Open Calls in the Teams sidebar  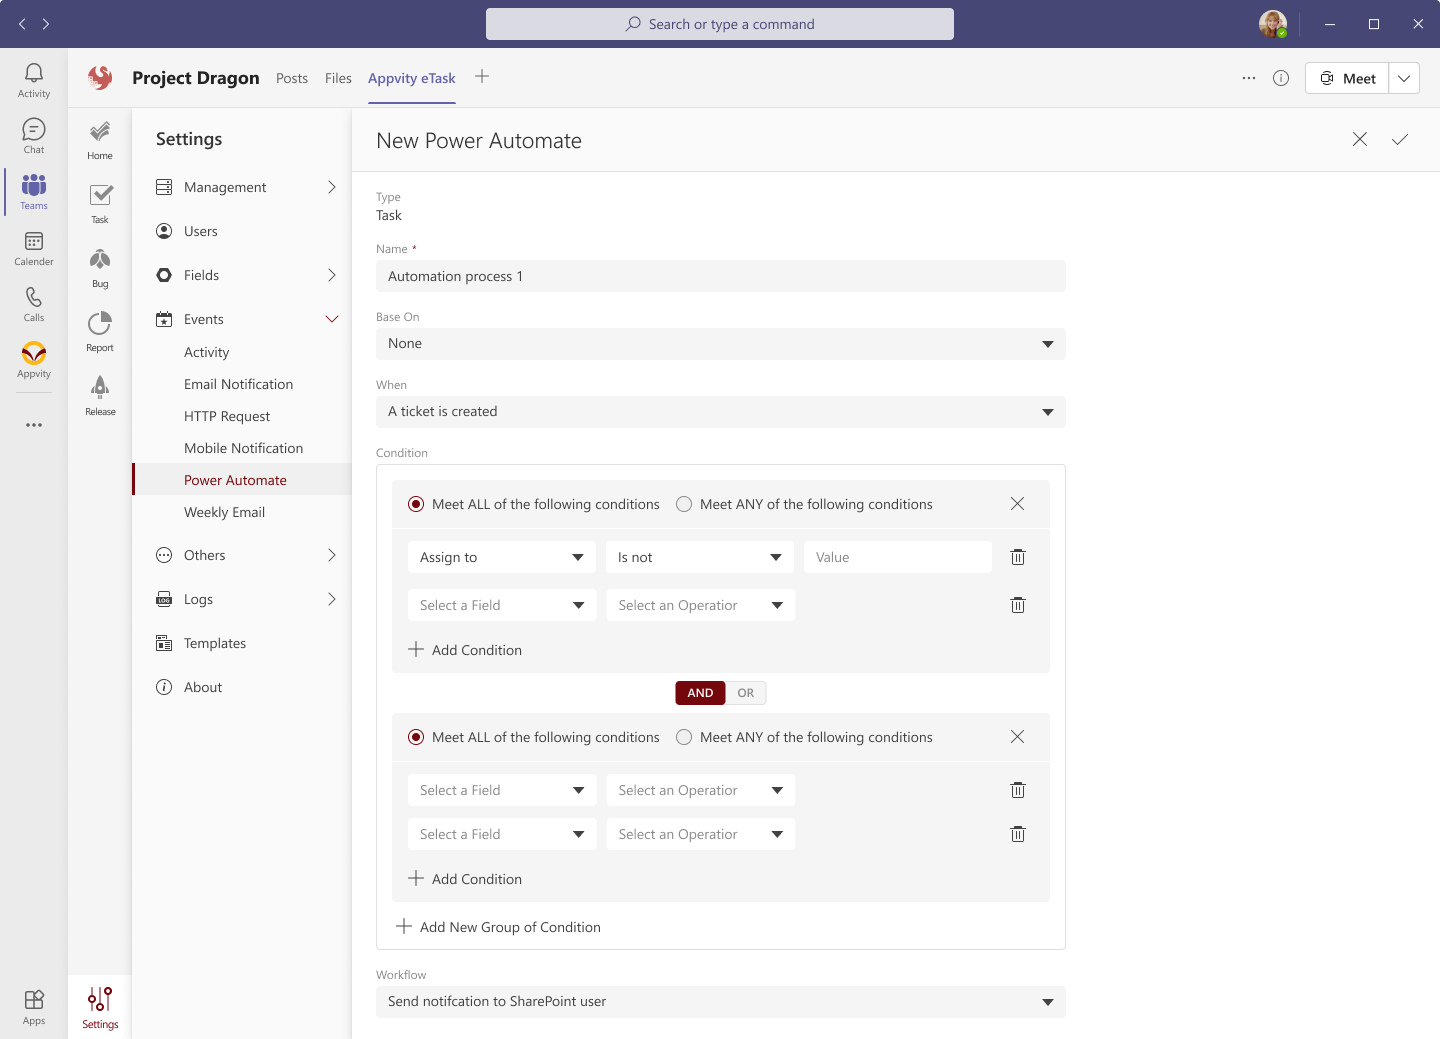click(x=34, y=303)
